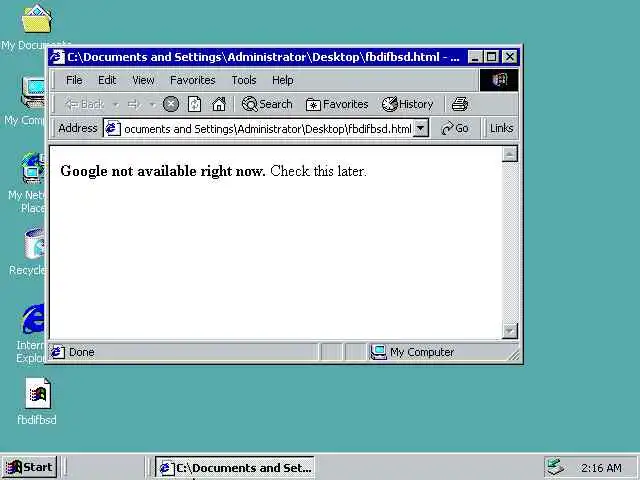Screen dimensions: 640x480
Task: Click the 'Google not available right now.' text
Action: click(163, 171)
